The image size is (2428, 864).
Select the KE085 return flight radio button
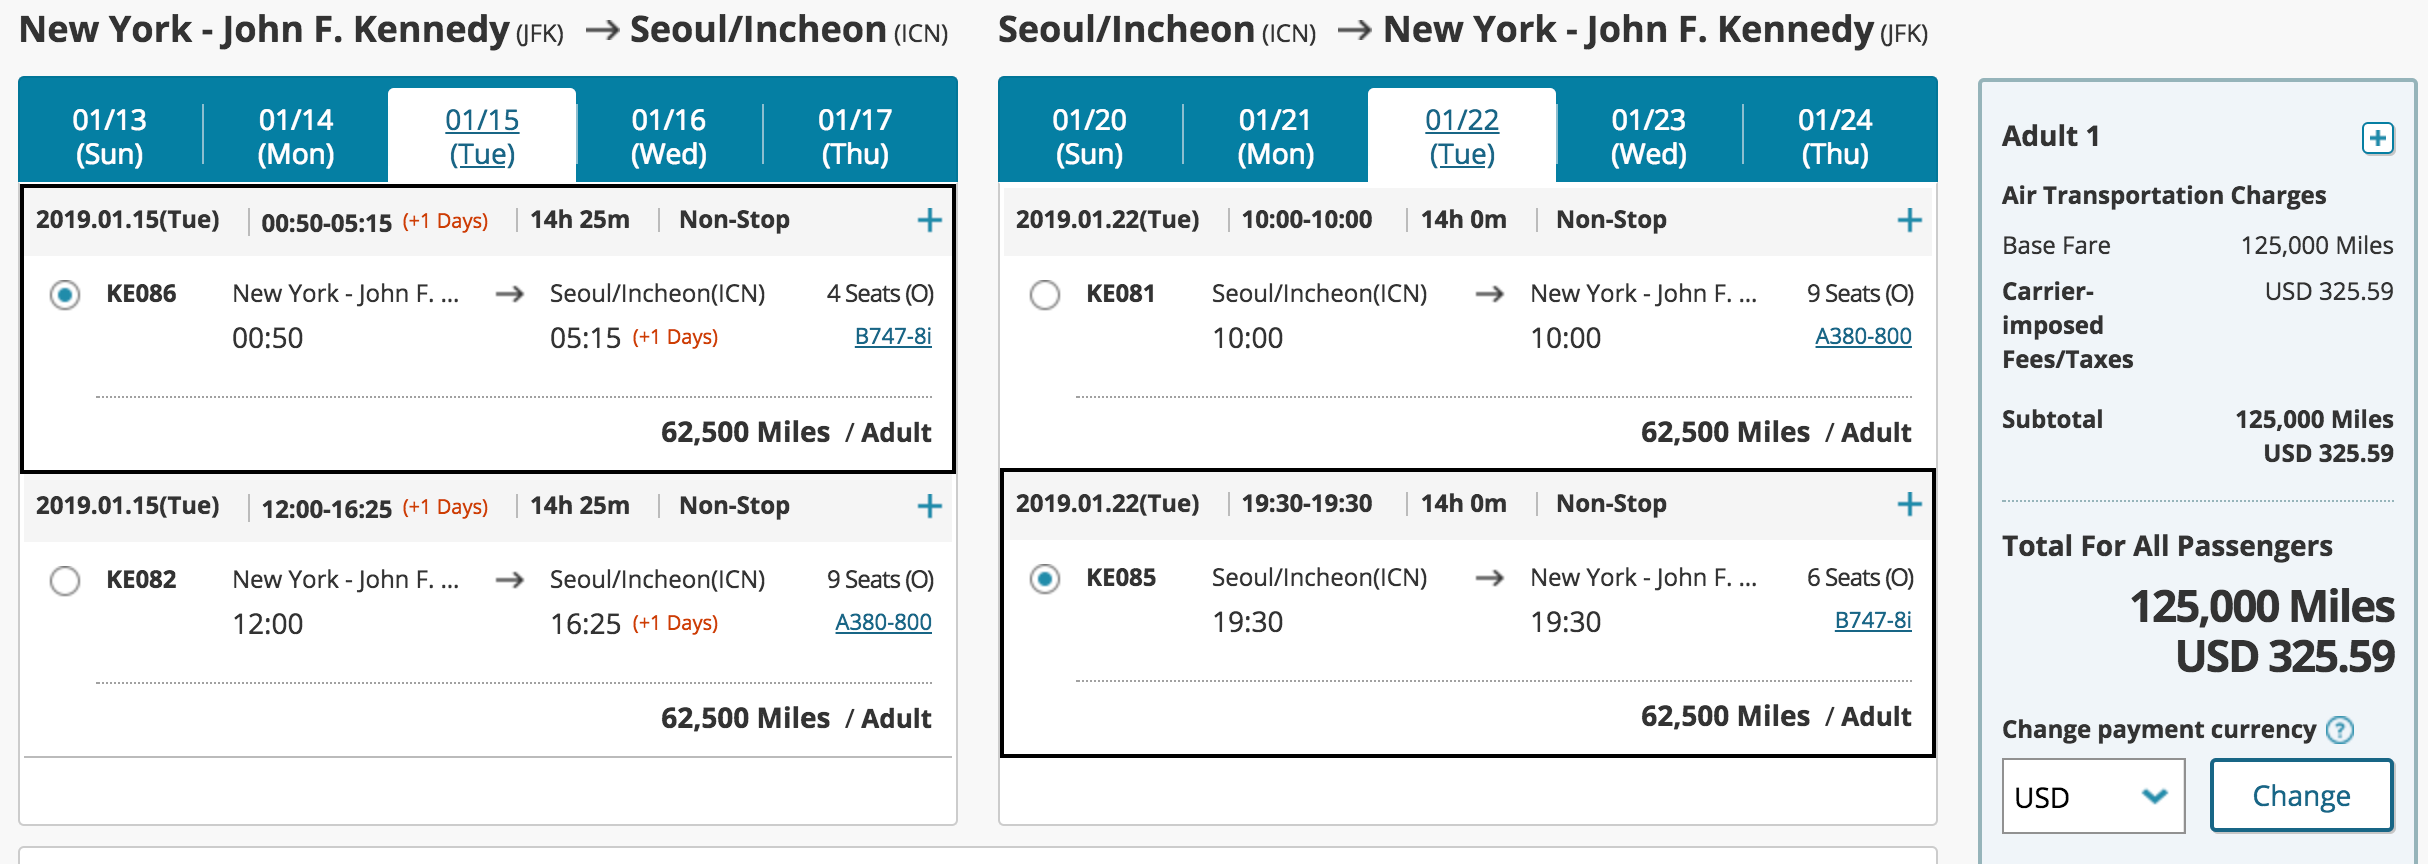(1045, 579)
